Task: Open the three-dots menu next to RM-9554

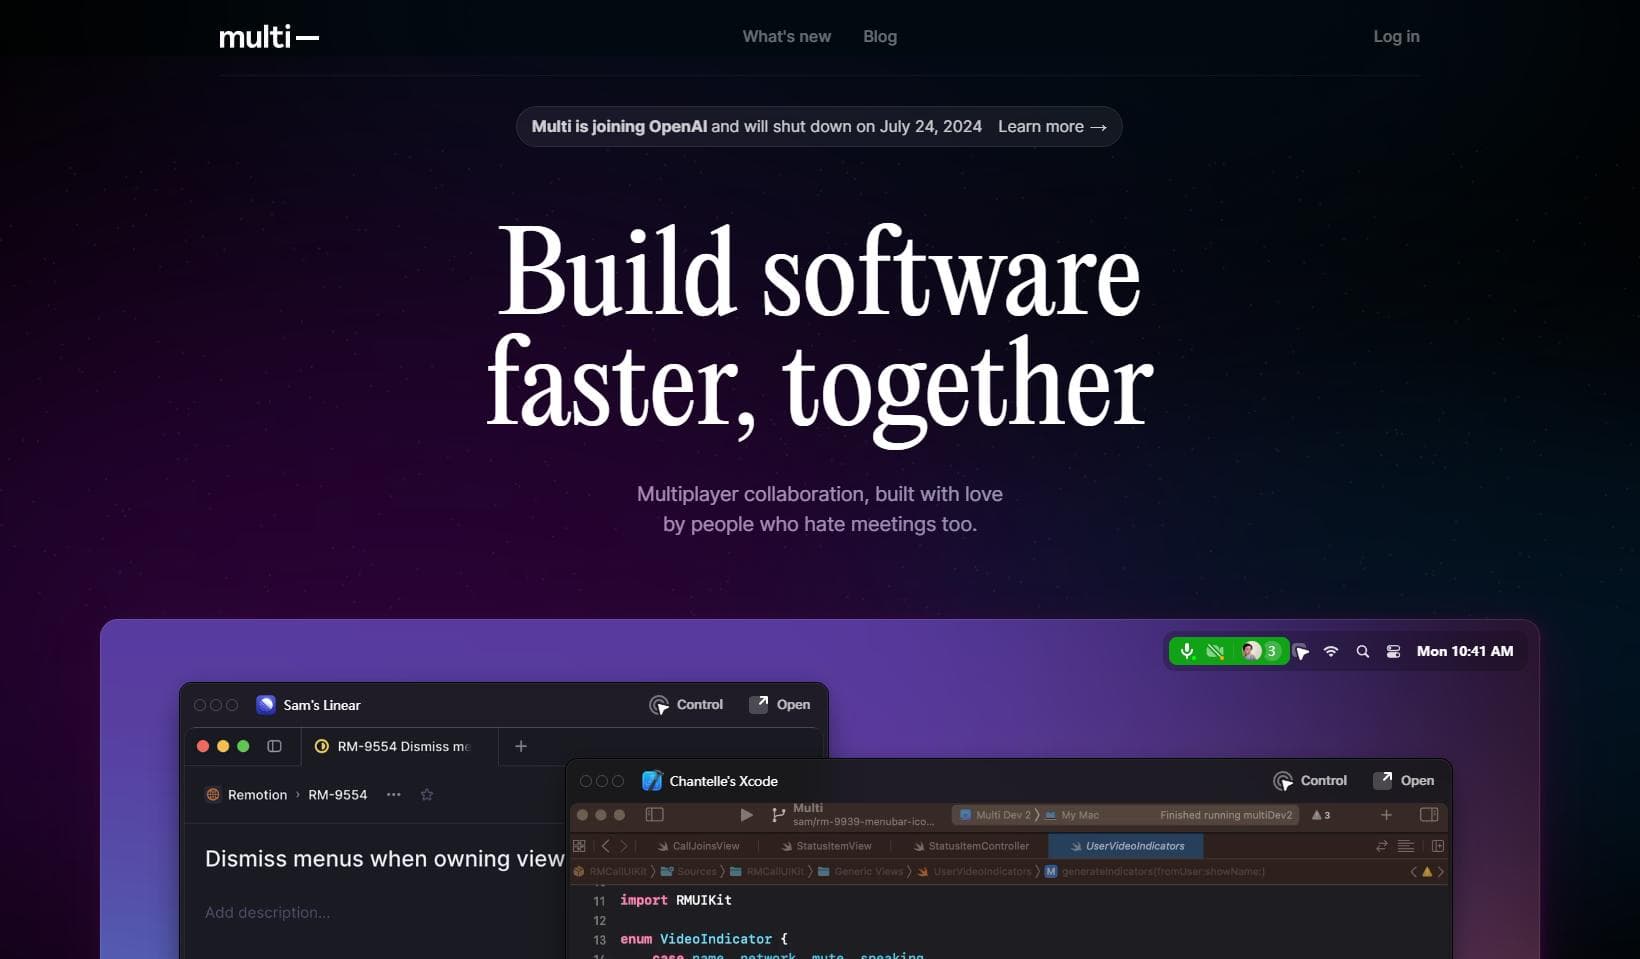Action: (x=394, y=795)
